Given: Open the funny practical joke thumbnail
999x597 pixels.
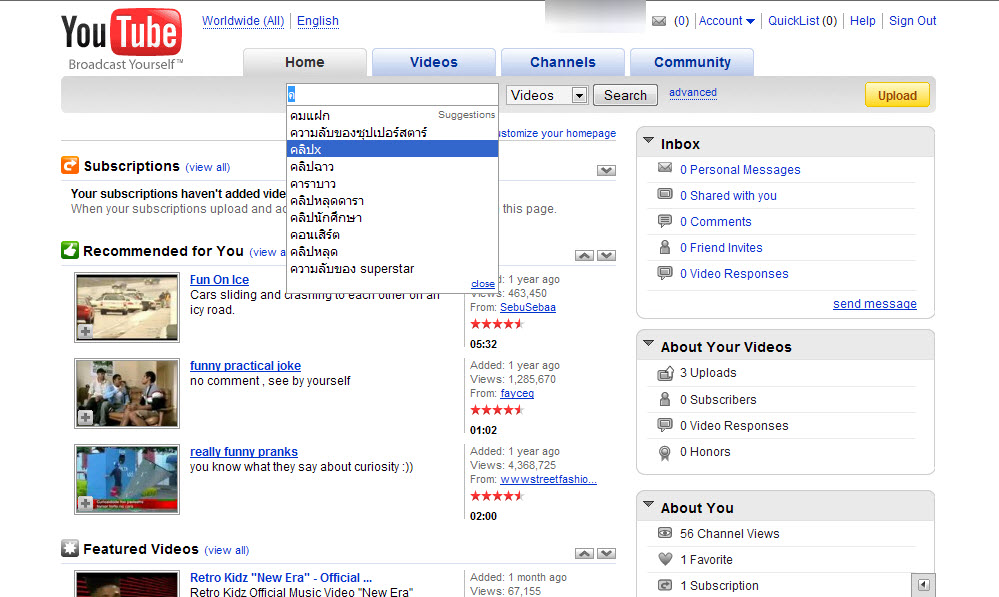Looking at the screenshot, I should pos(127,393).
